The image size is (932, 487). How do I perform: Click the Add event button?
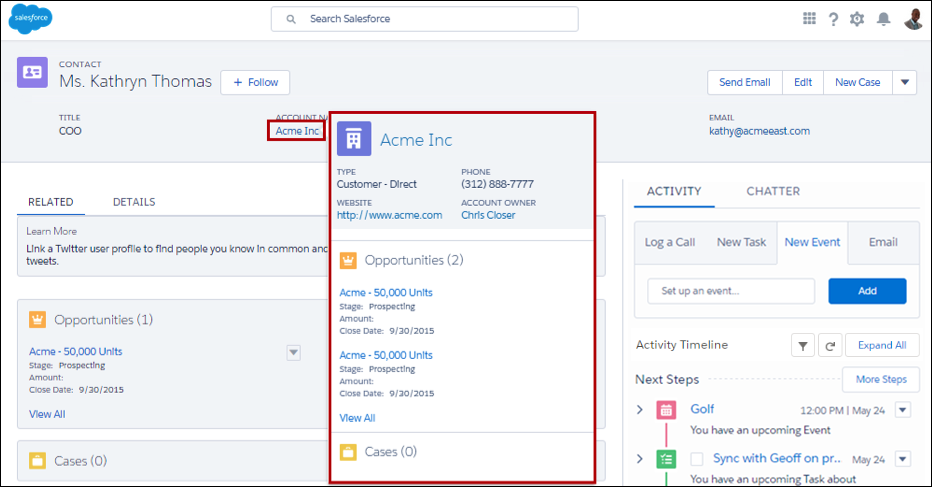(x=867, y=291)
